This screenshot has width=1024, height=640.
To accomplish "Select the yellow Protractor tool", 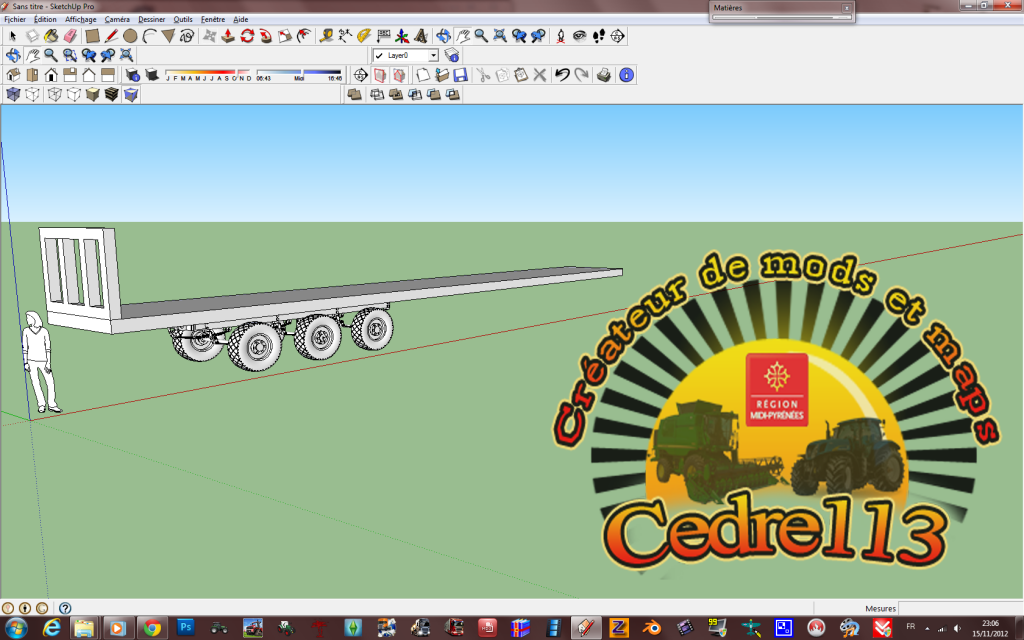I will 364,36.
